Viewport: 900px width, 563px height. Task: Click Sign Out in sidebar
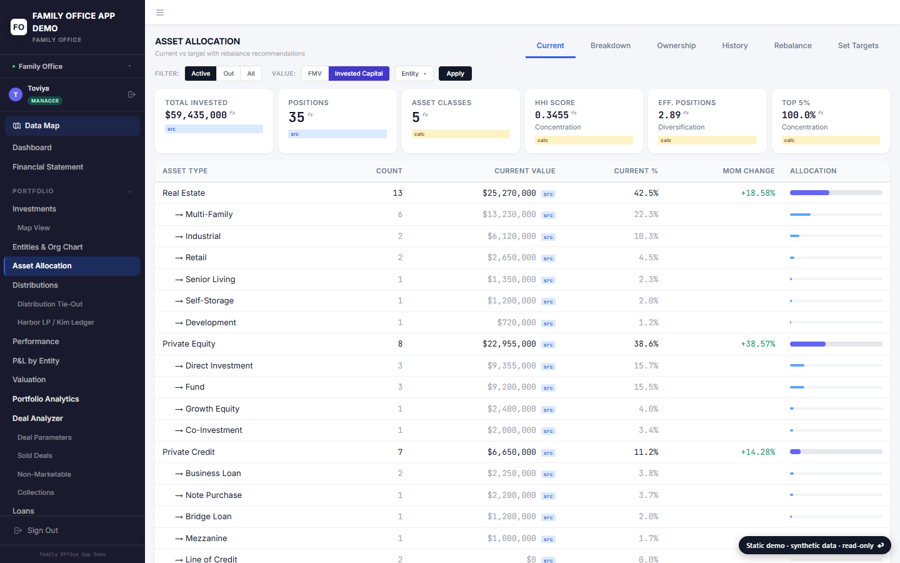42,530
